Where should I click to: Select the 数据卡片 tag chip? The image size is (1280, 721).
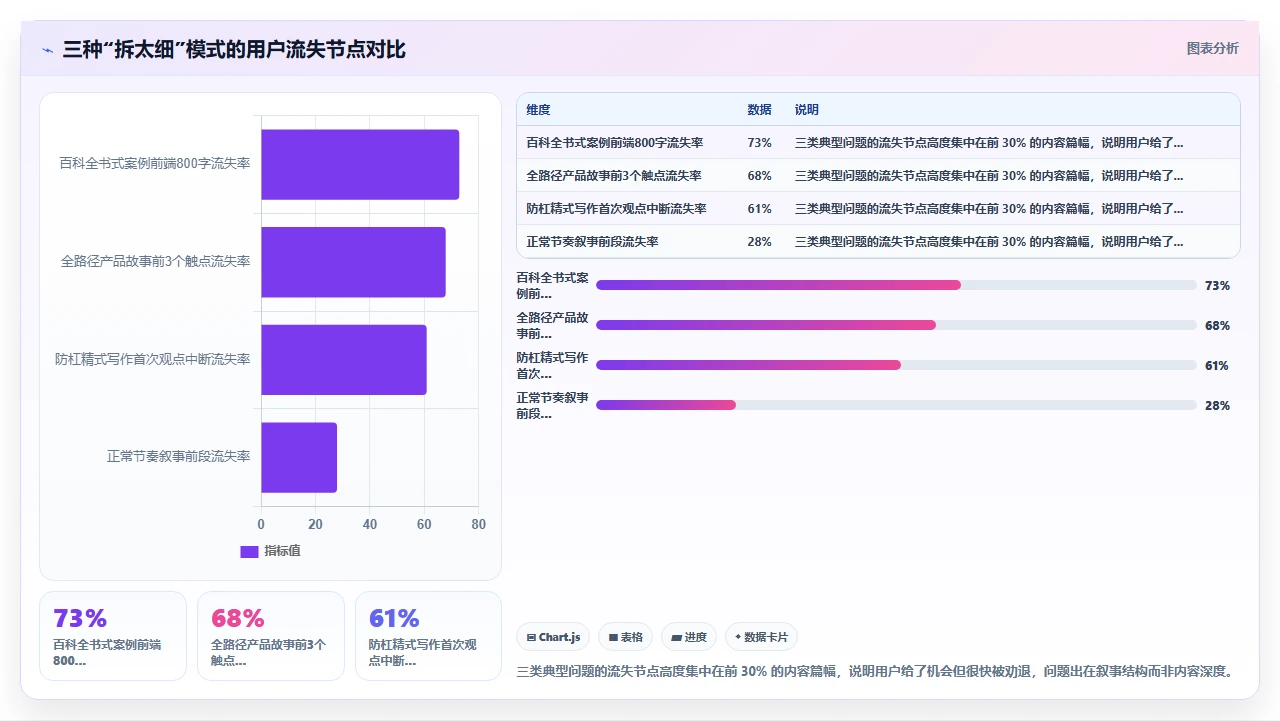point(761,637)
